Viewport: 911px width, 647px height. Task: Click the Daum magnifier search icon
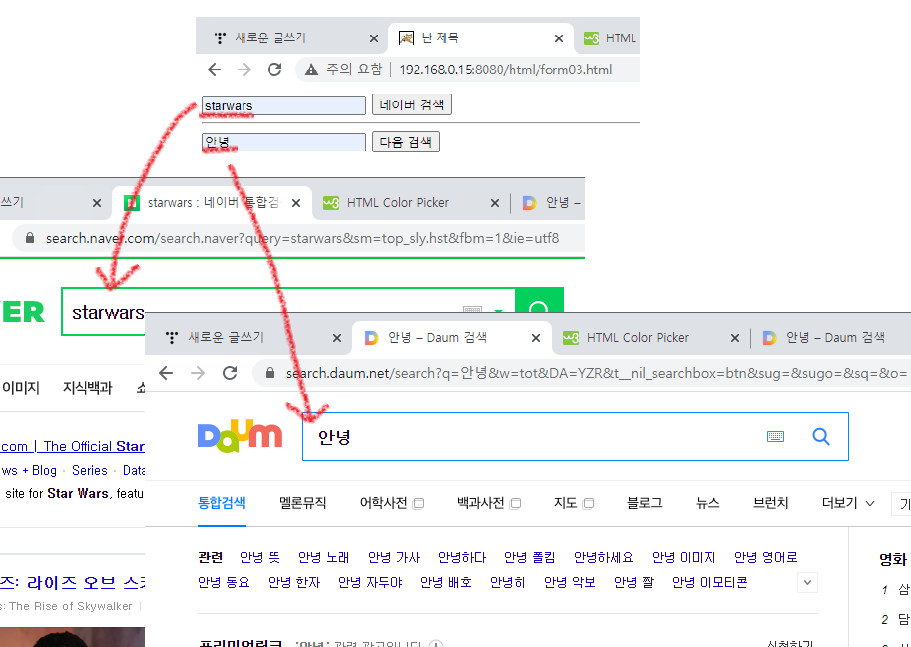pos(820,436)
